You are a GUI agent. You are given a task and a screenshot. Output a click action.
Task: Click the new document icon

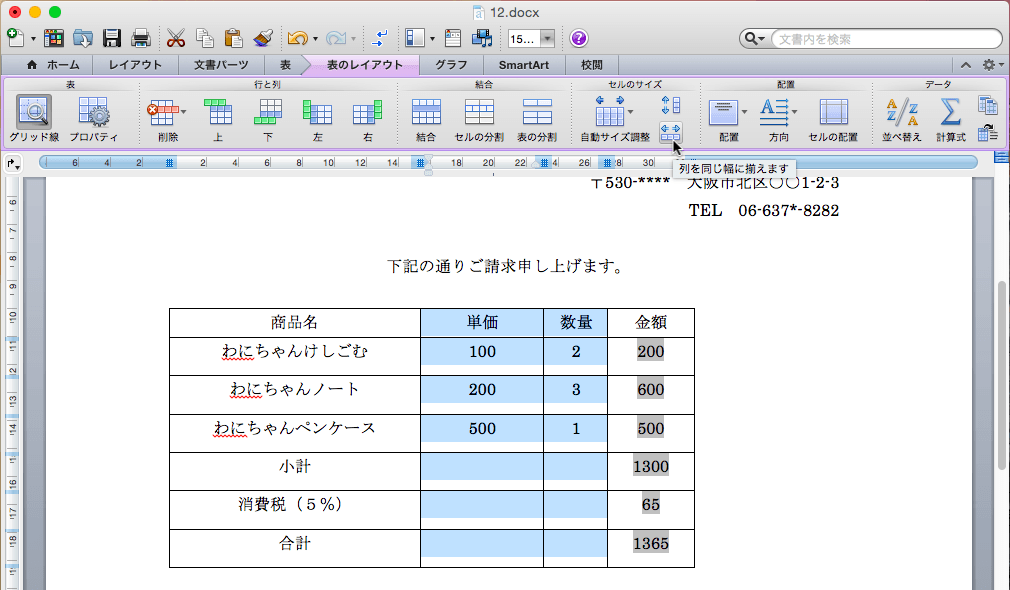[x=15, y=38]
